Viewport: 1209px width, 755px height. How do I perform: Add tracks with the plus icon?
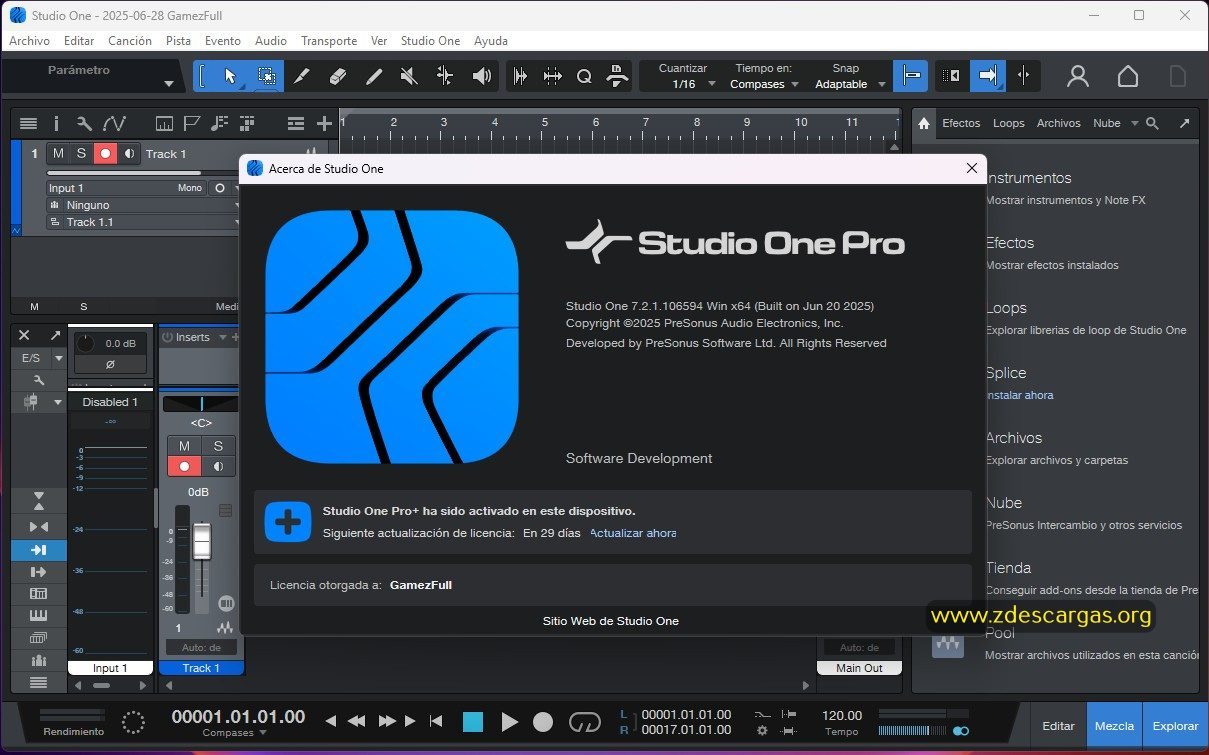(324, 123)
